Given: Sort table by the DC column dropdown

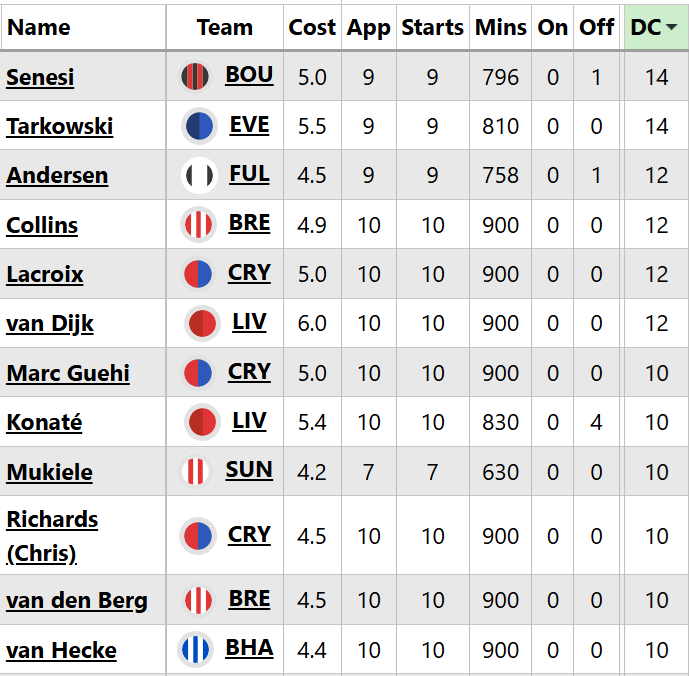Looking at the screenshot, I should (x=656, y=27).
